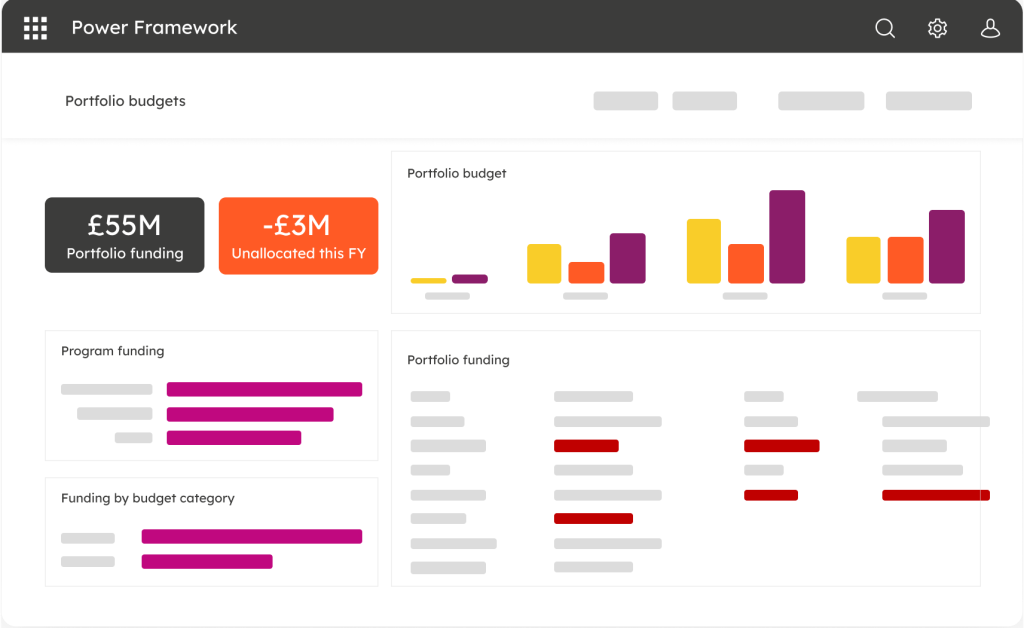1024x628 pixels.
Task: Open the -£3M Unallocated this FY card
Action: point(298,235)
